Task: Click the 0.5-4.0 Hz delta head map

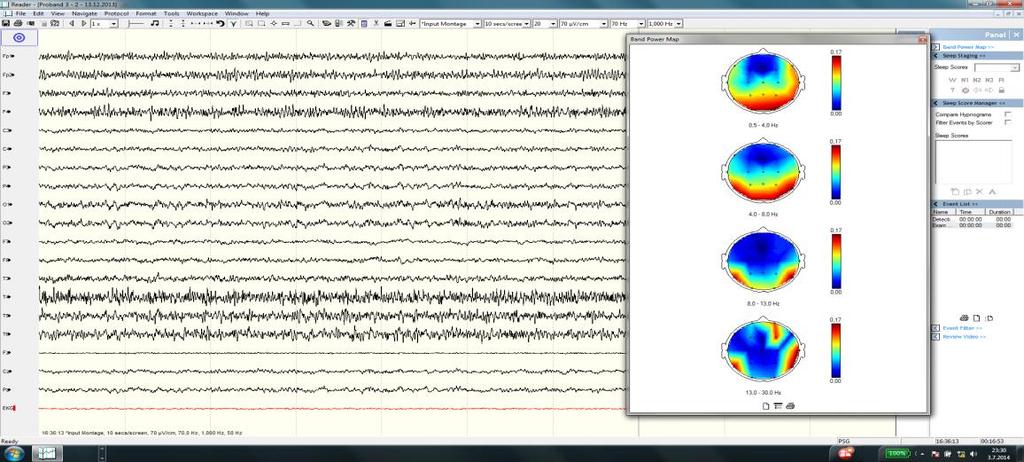Action: (x=761, y=81)
